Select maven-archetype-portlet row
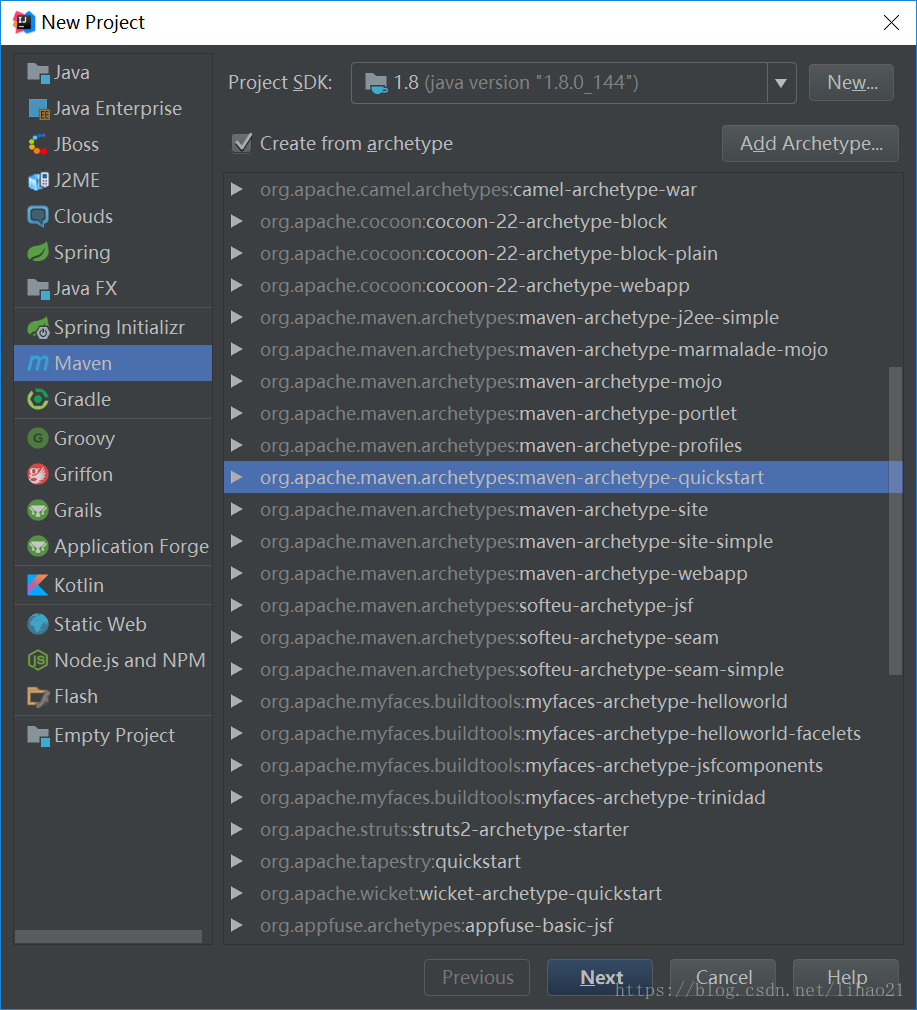The height and width of the screenshot is (1010, 917). 563,414
